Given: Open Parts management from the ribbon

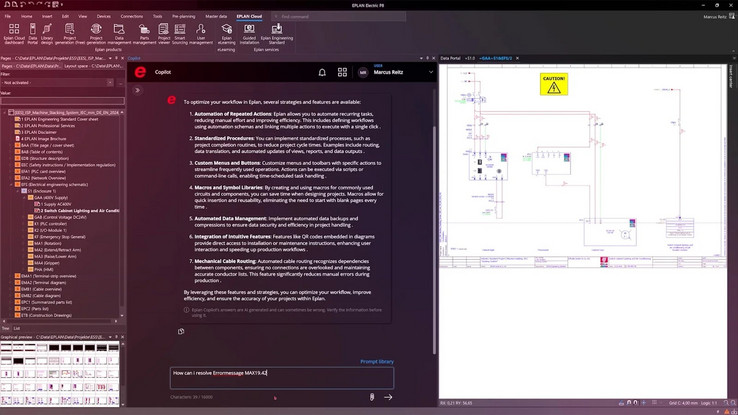Looking at the screenshot, I should [x=144, y=34].
